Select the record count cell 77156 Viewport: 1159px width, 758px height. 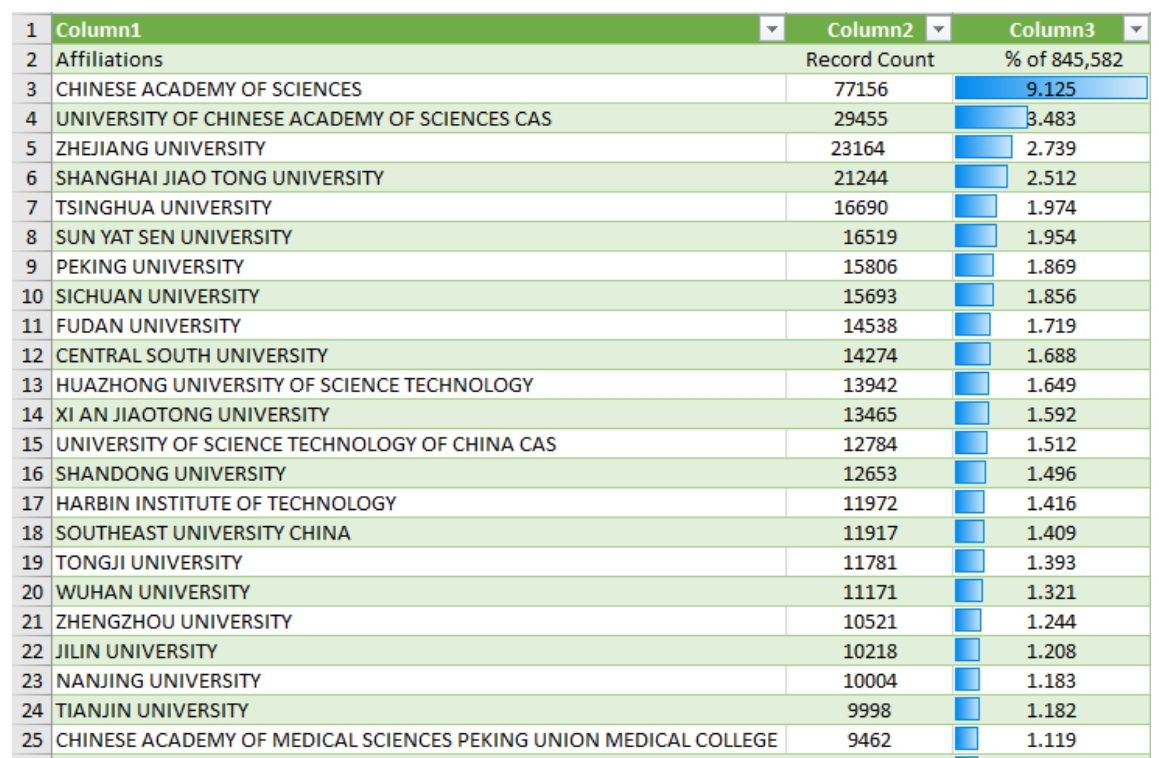pos(869,89)
